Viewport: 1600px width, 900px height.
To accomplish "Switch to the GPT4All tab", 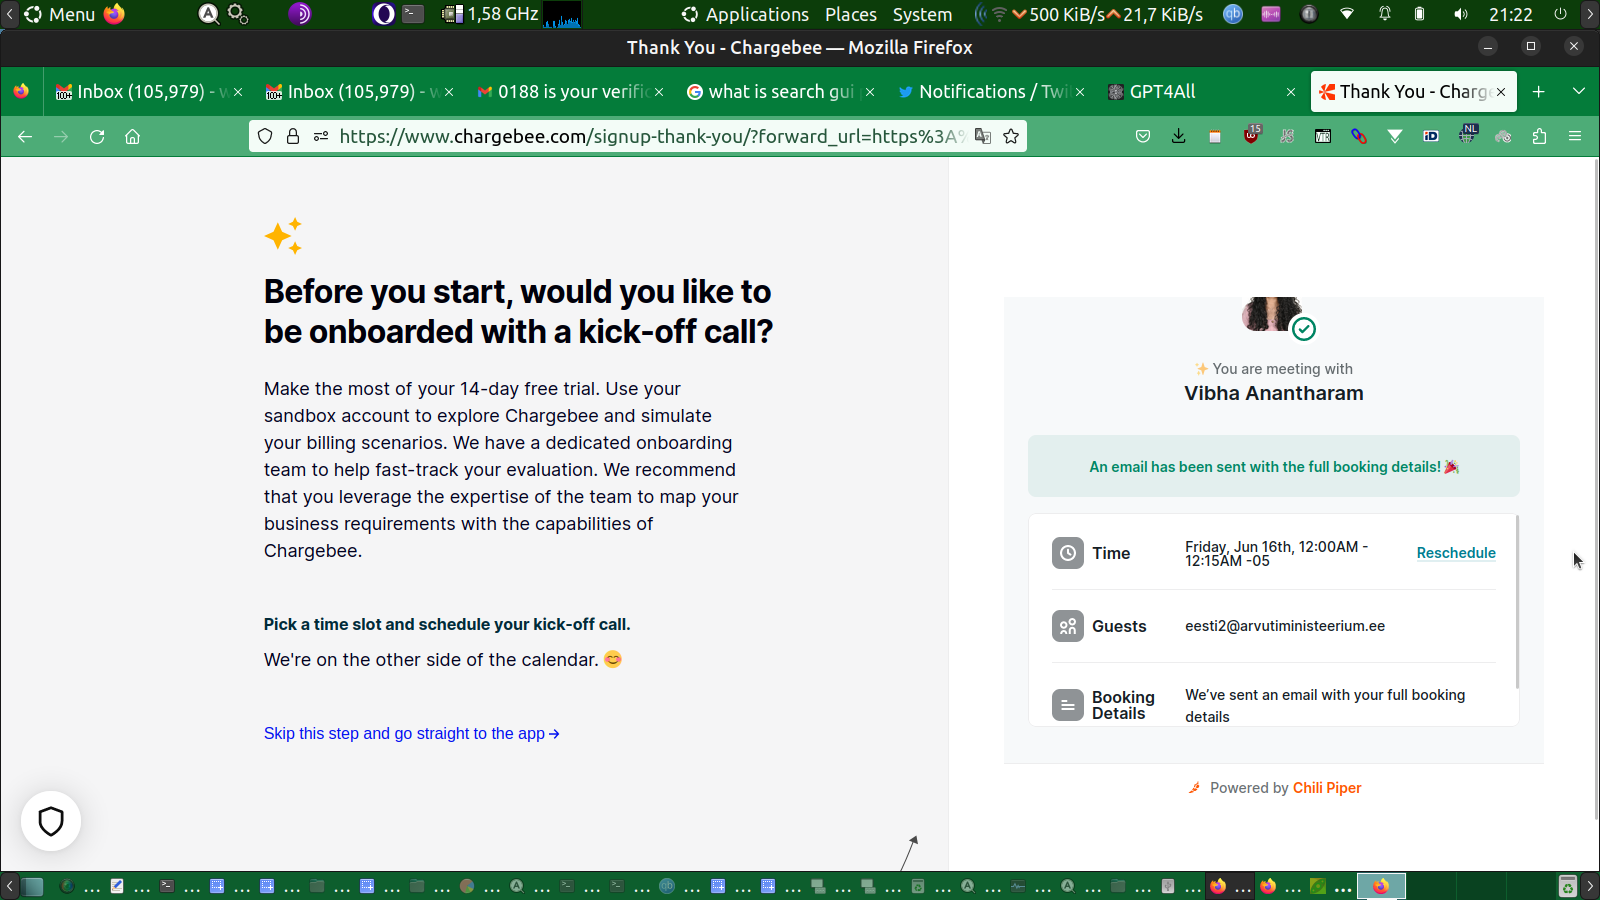I will coord(1201,92).
